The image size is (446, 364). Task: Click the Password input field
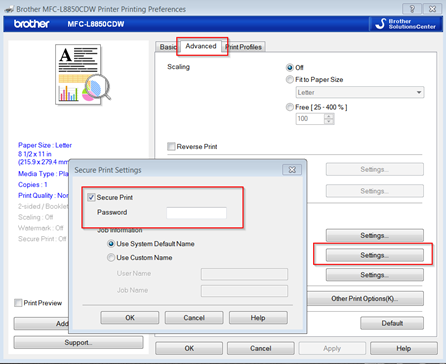(x=197, y=213)
